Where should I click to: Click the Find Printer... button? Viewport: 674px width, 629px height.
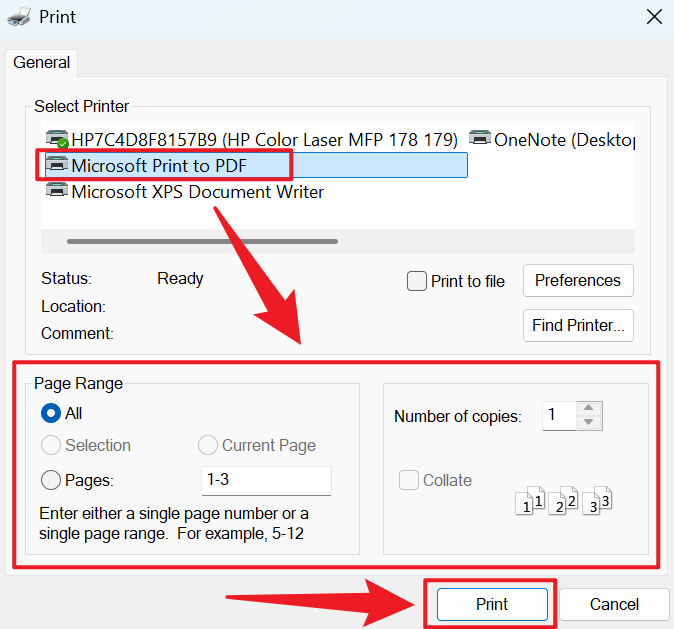578,325
